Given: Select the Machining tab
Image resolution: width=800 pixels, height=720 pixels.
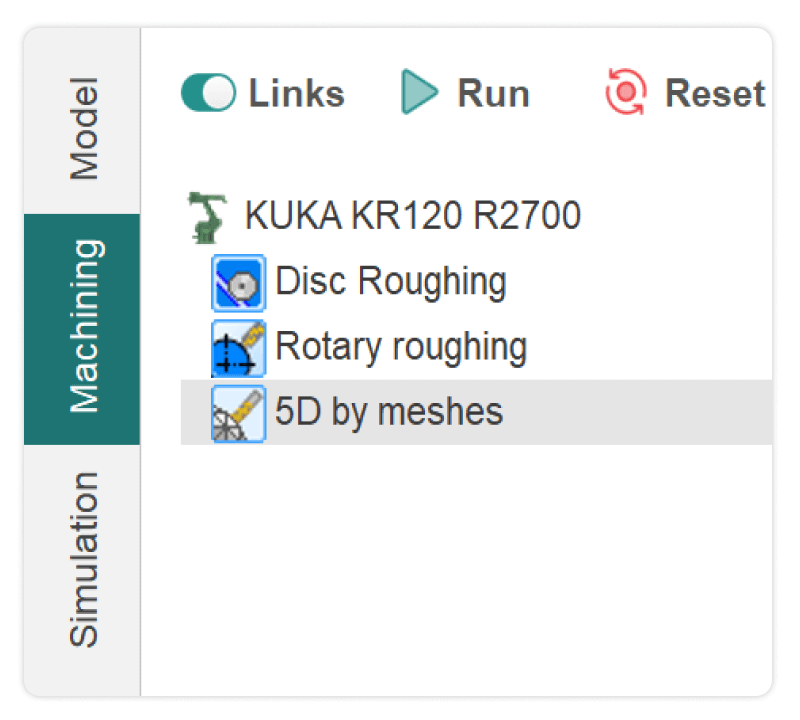Looking at the screenshot, I should click(84, 327).
